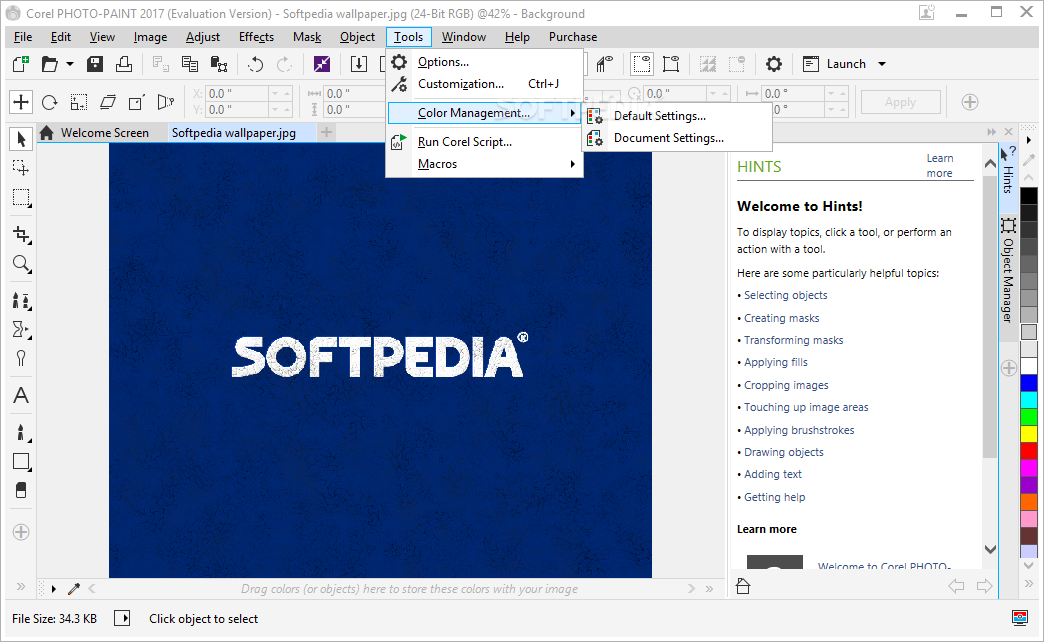Choose Run Corel Script

point(485,142)
